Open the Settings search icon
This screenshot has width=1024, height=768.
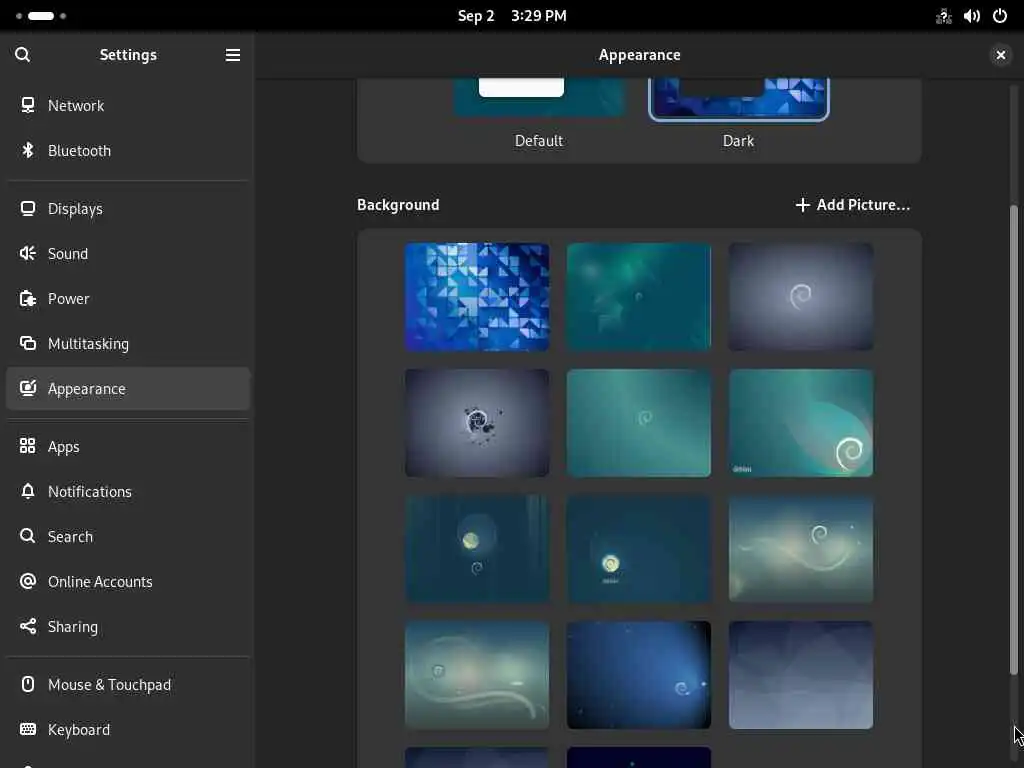tap(22, 55)
